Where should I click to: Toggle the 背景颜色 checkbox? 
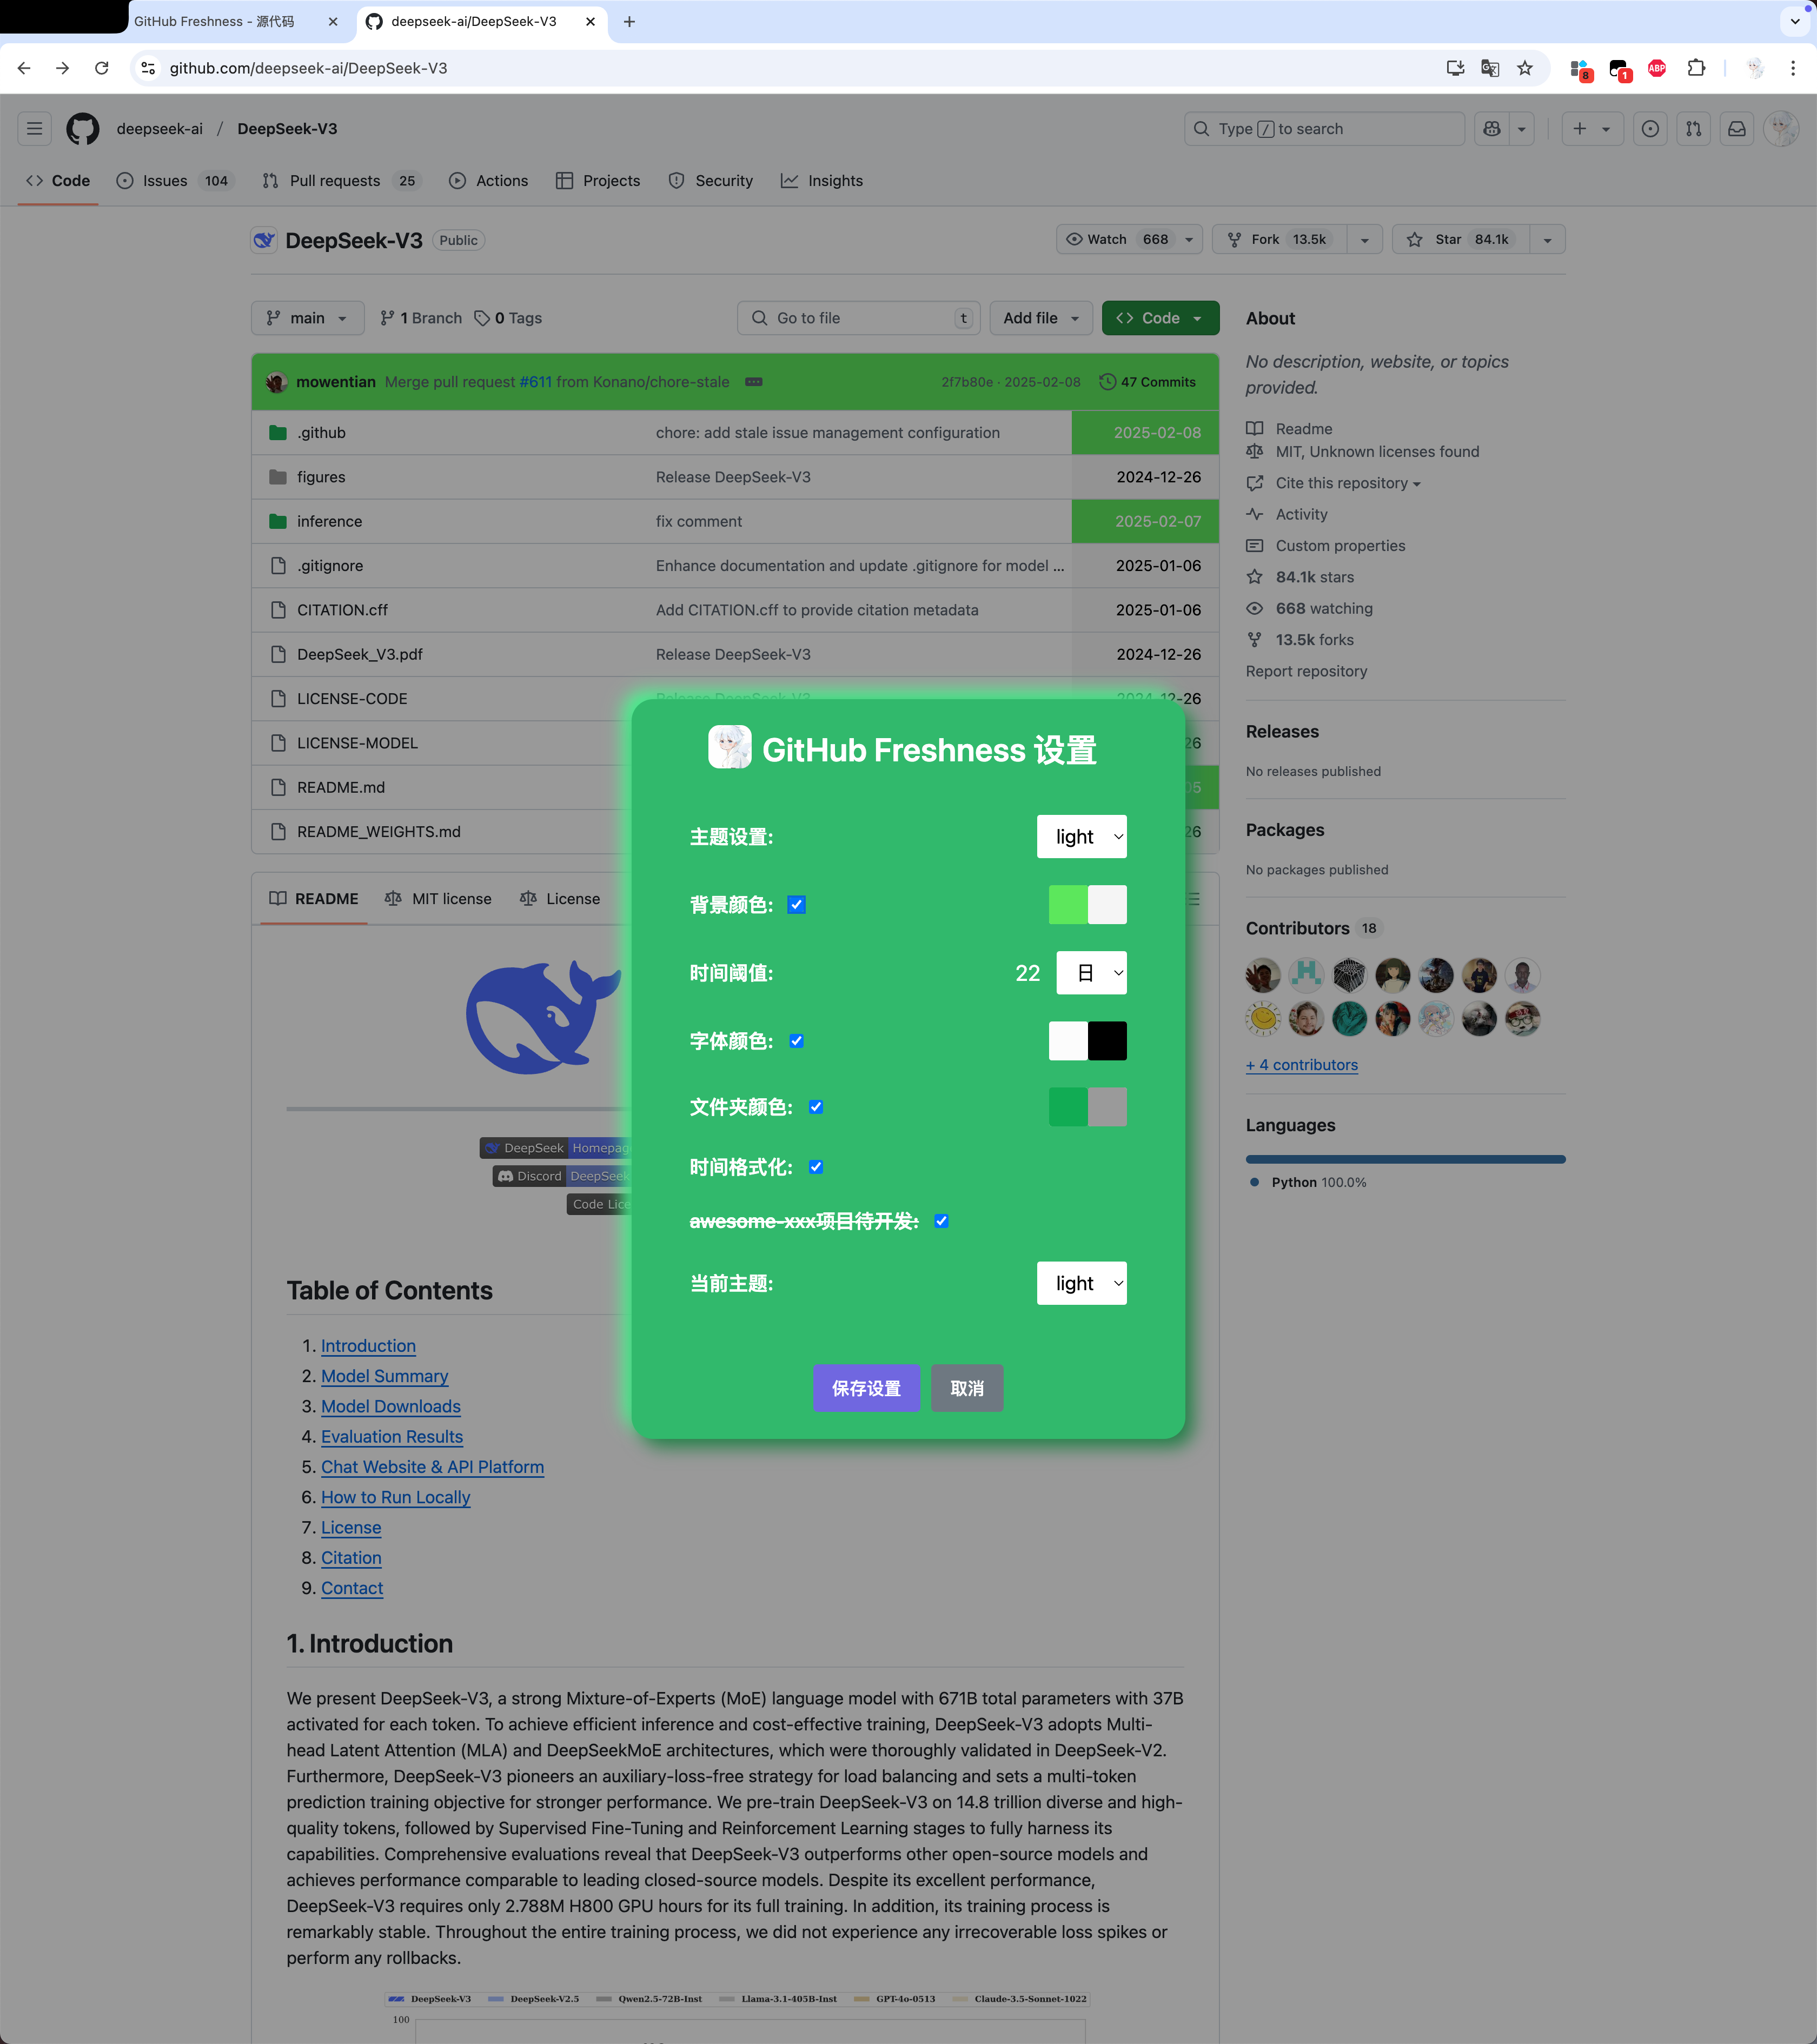(796, 905)
